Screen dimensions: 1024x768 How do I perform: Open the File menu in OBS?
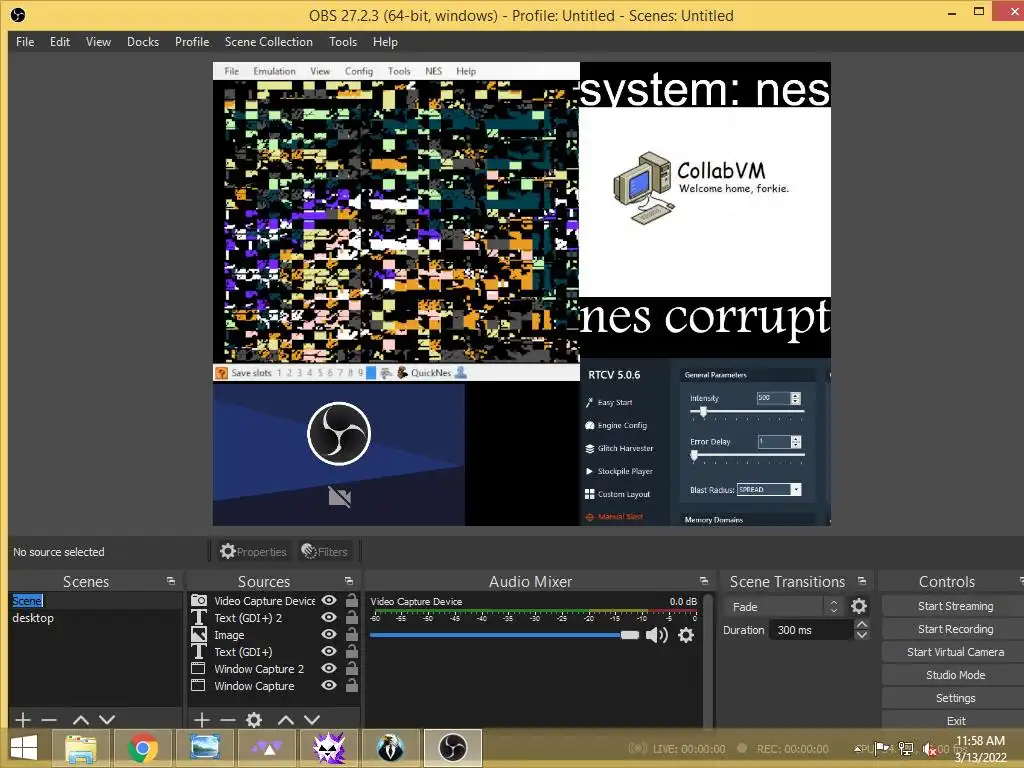point(25,42)
